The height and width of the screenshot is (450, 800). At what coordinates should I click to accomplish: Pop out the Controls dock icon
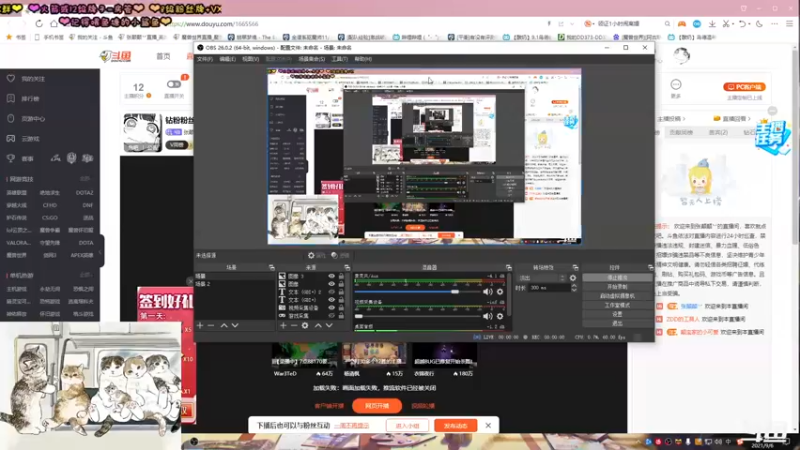pos(650,267)
